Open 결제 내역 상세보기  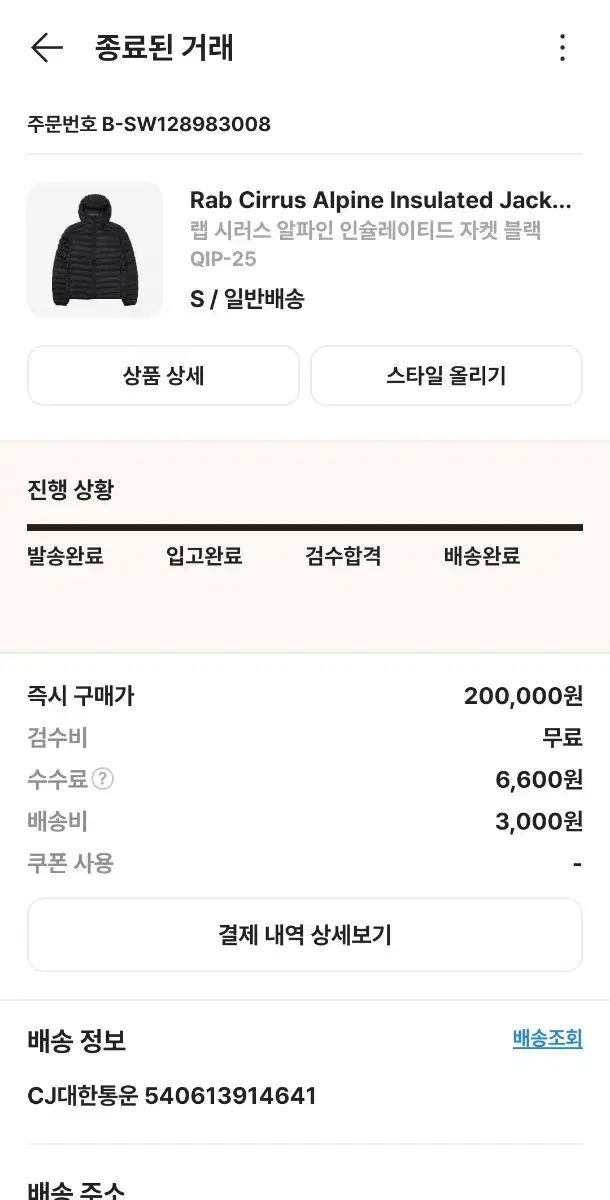tap(305, 935)
